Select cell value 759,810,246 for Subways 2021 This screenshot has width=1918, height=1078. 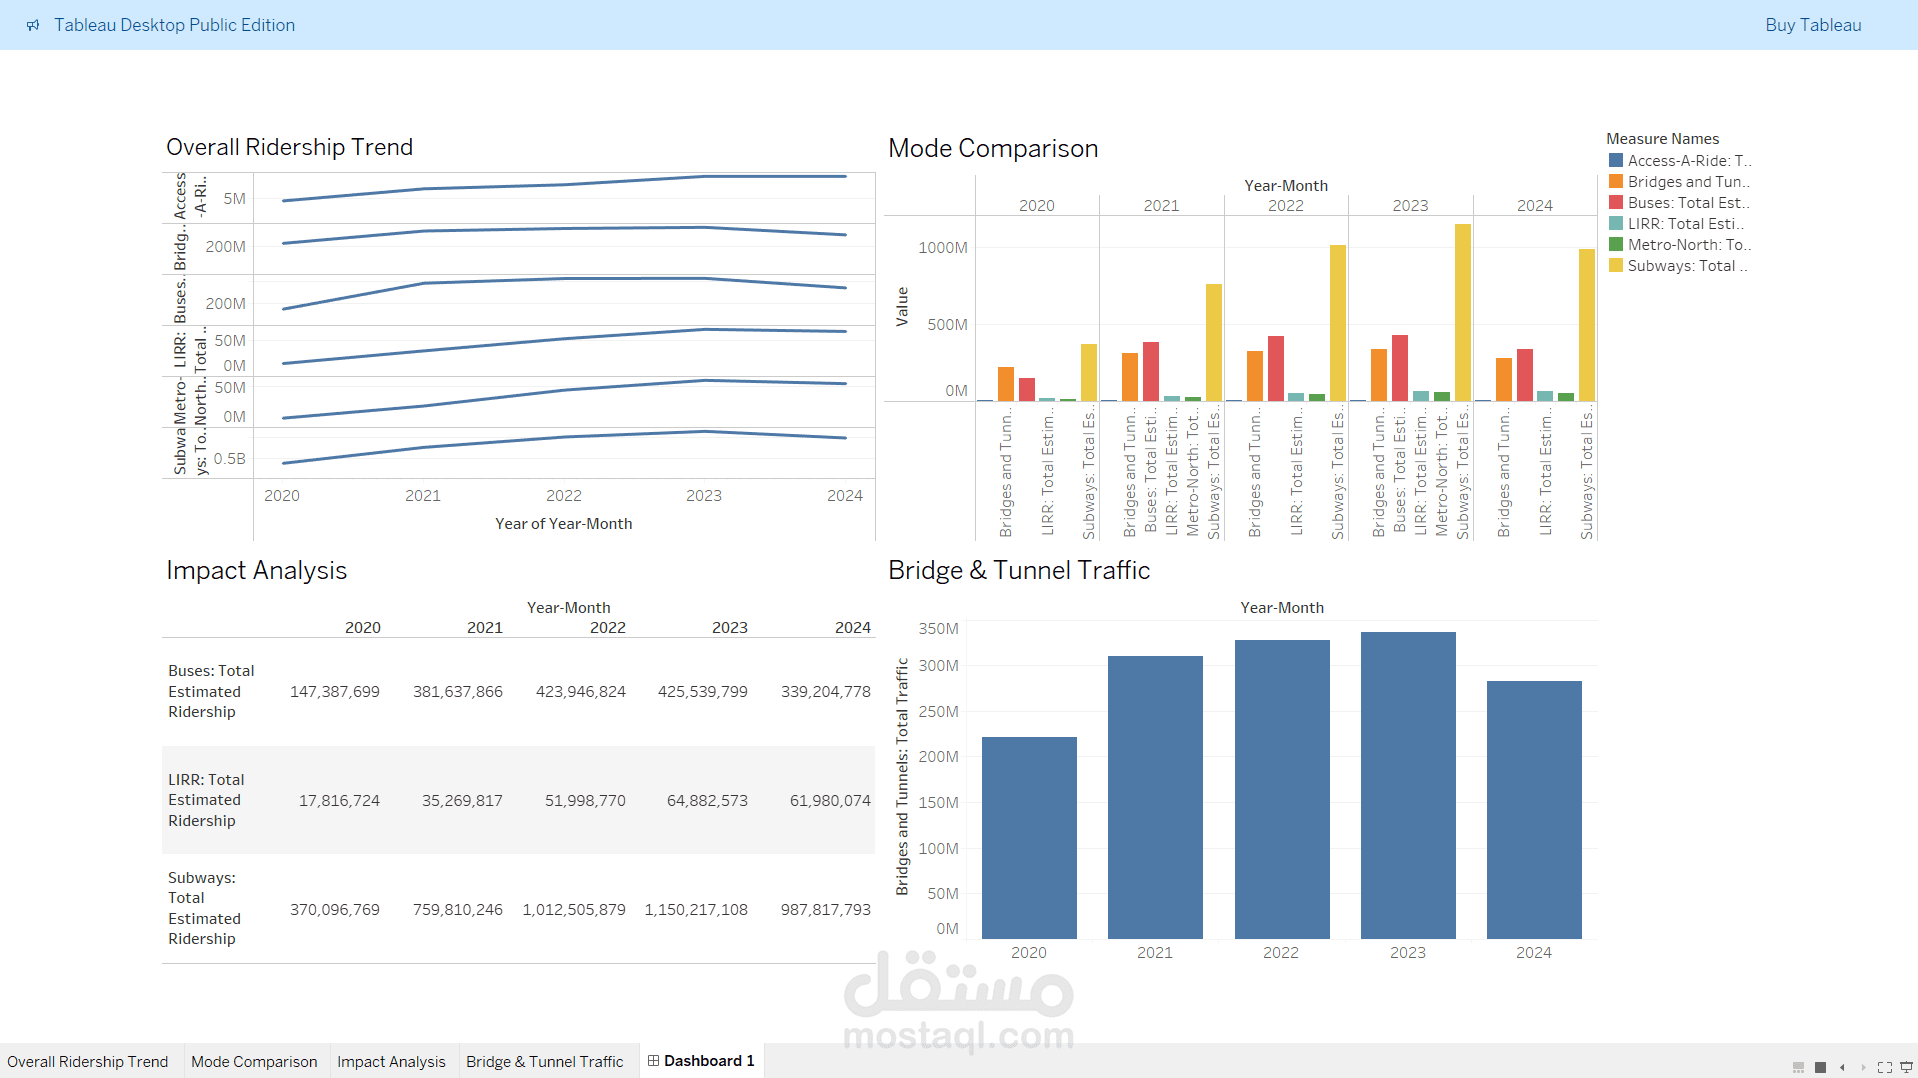458,909
